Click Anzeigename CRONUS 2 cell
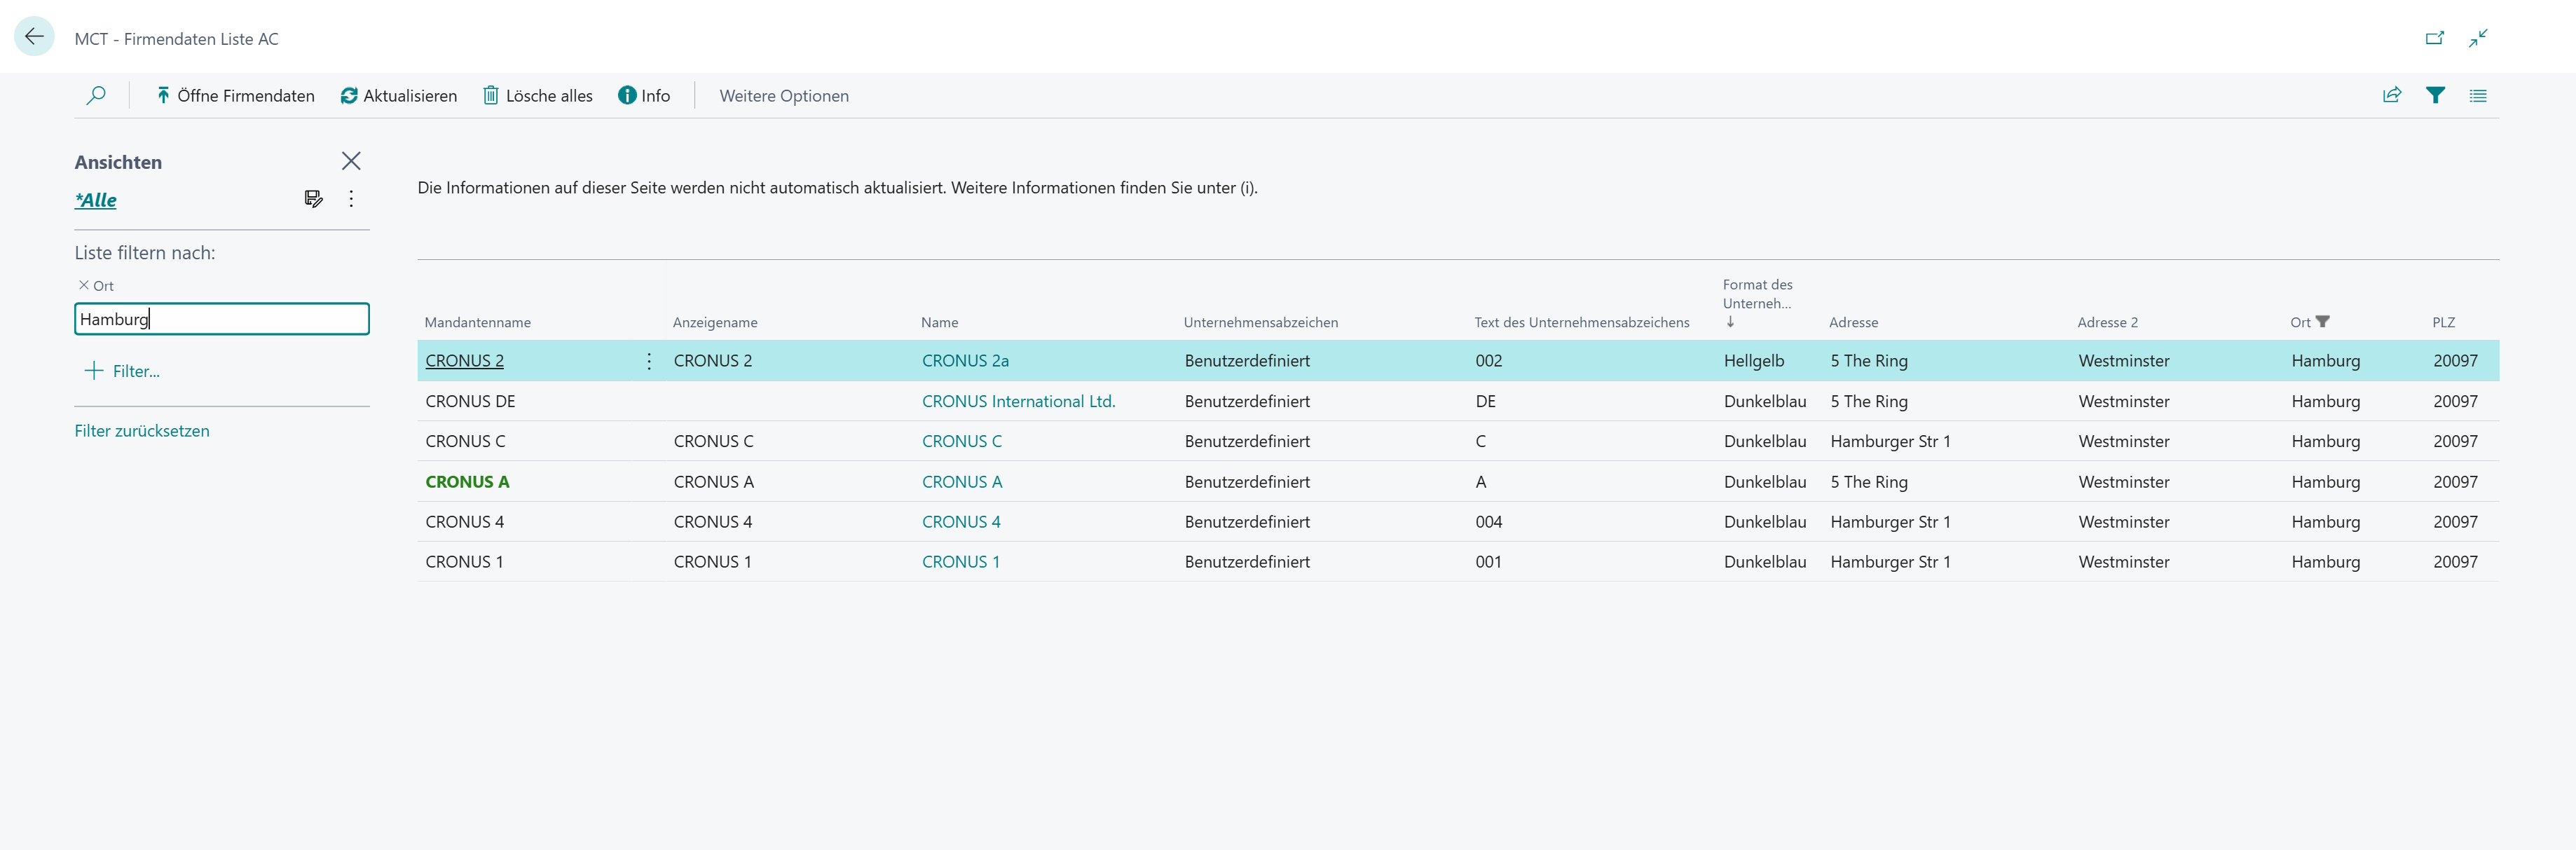Image resolution: width=2576 pixels, height=850 pixels. point(712,361)
